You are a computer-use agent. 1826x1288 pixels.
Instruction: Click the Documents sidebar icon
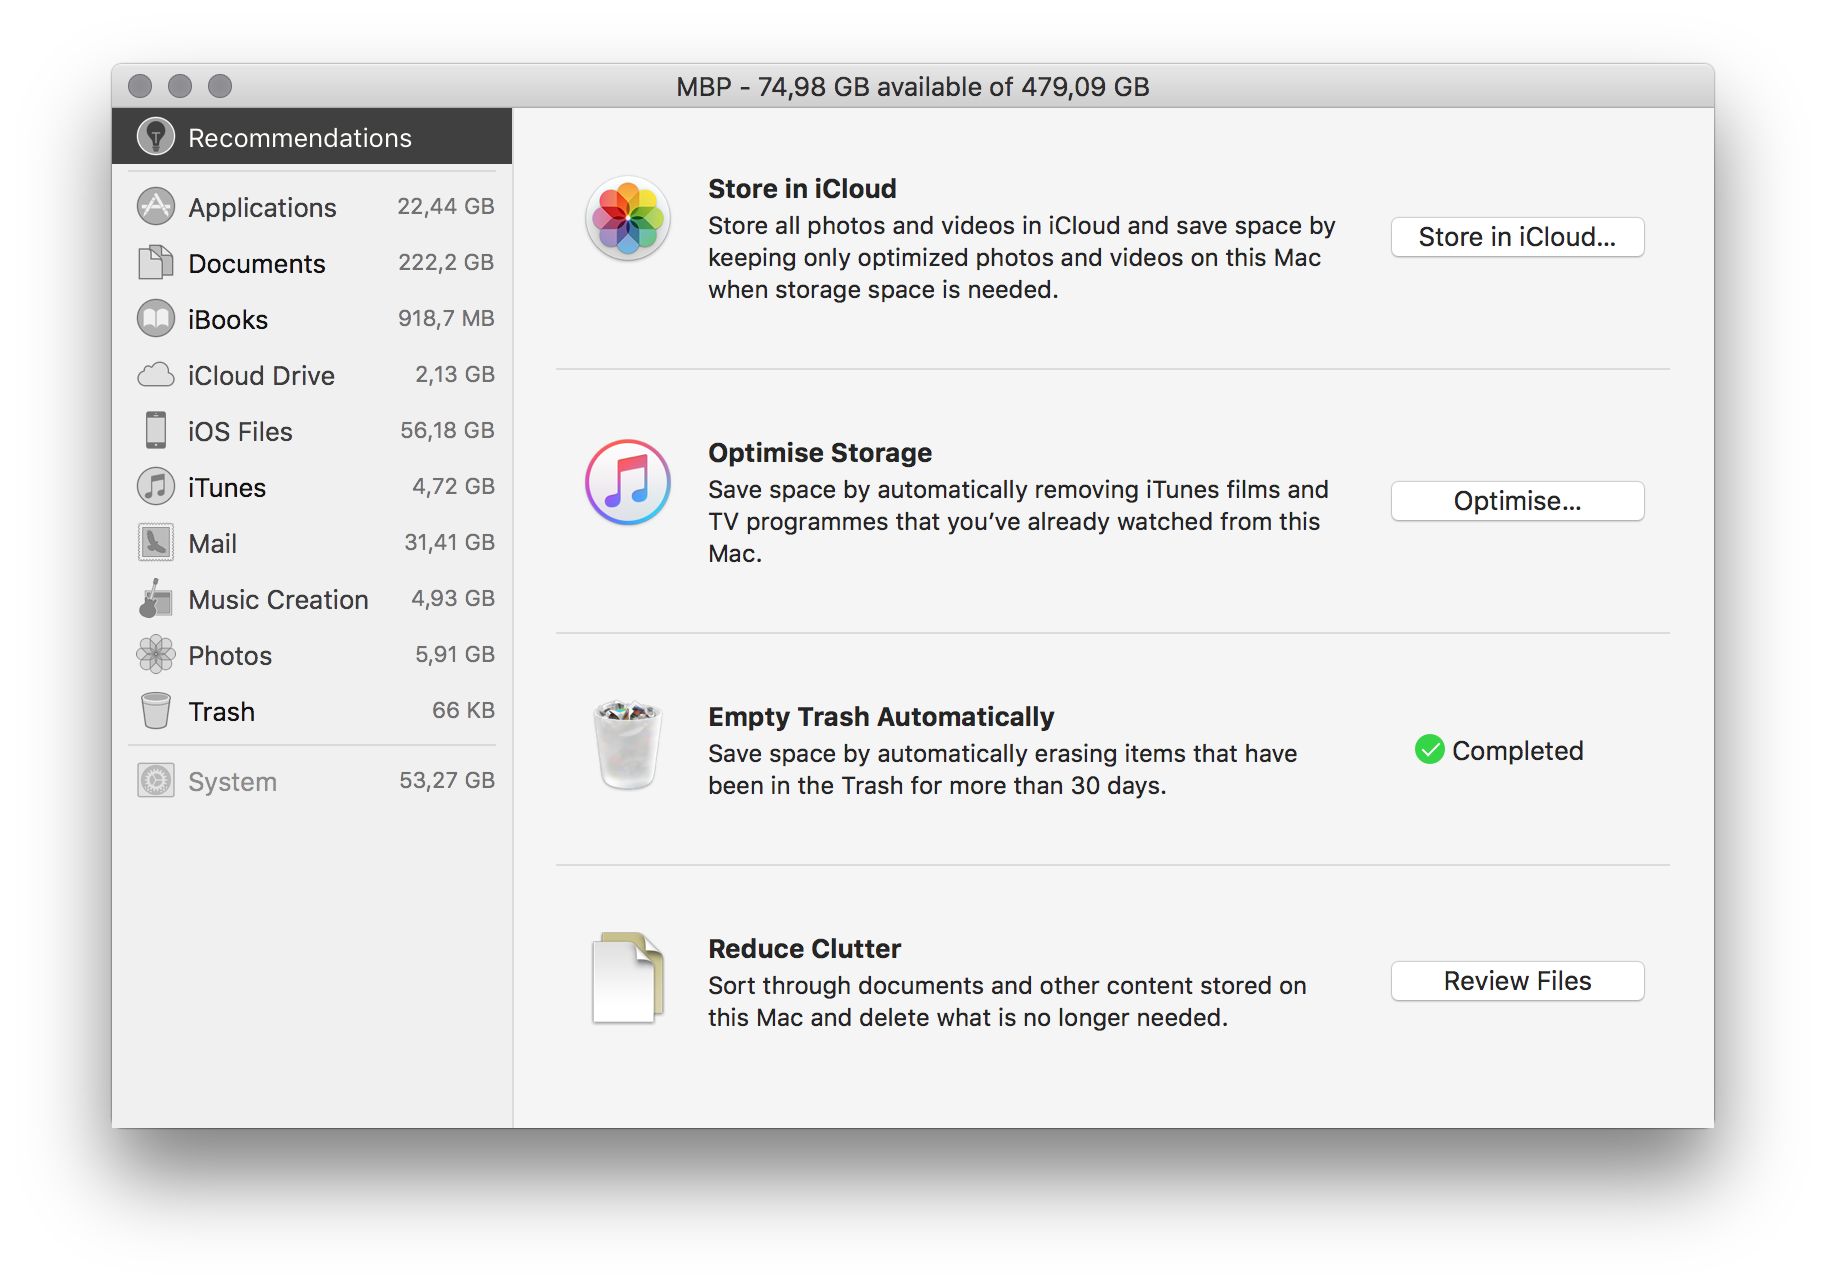[x=156, y=262]
